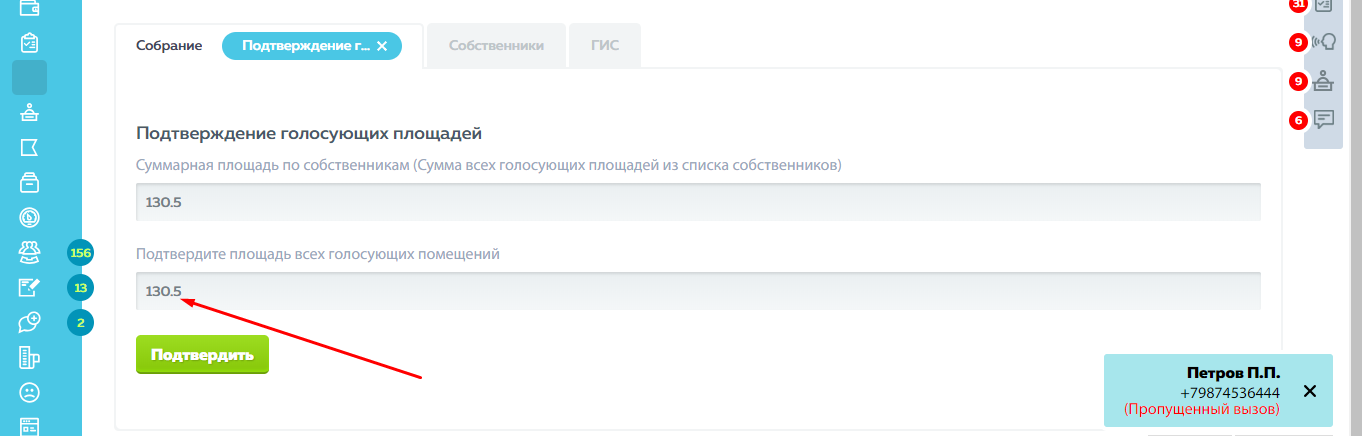The height and width of the screenshot is (436, 1362).
Task: Focus the Подтвердите площадь input field
Action: (x=698, y=291)
